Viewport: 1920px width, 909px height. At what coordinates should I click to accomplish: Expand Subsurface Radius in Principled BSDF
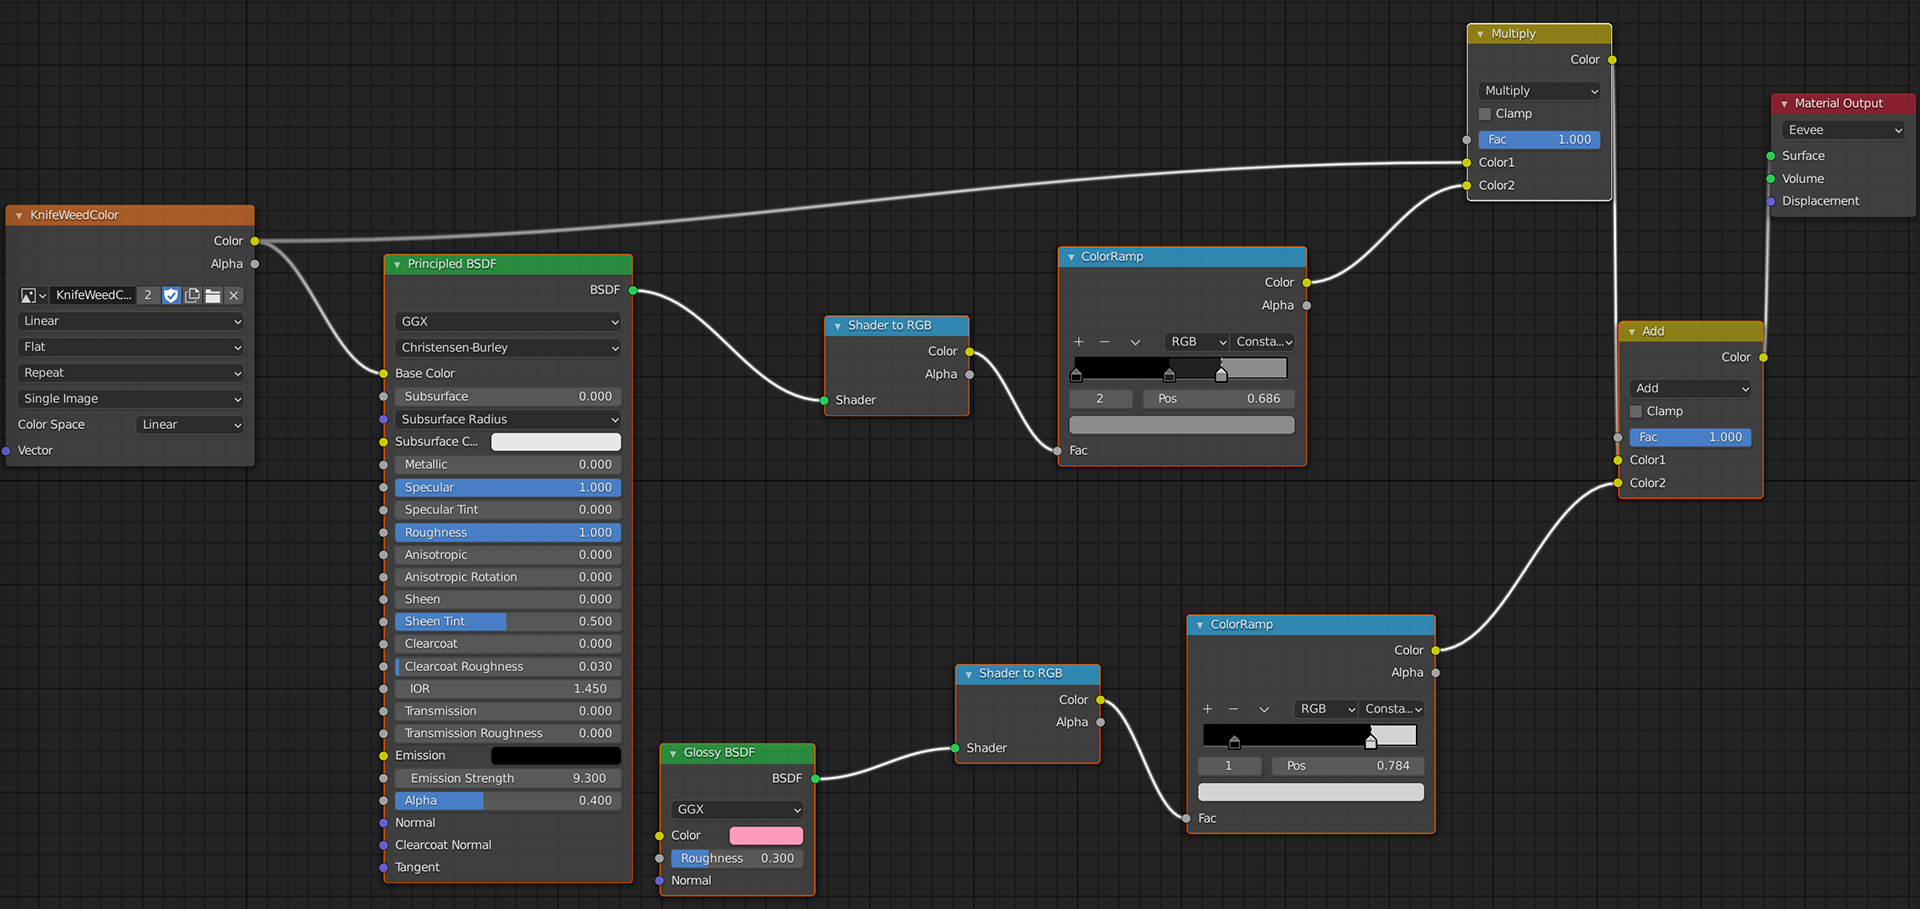point(508,419)
